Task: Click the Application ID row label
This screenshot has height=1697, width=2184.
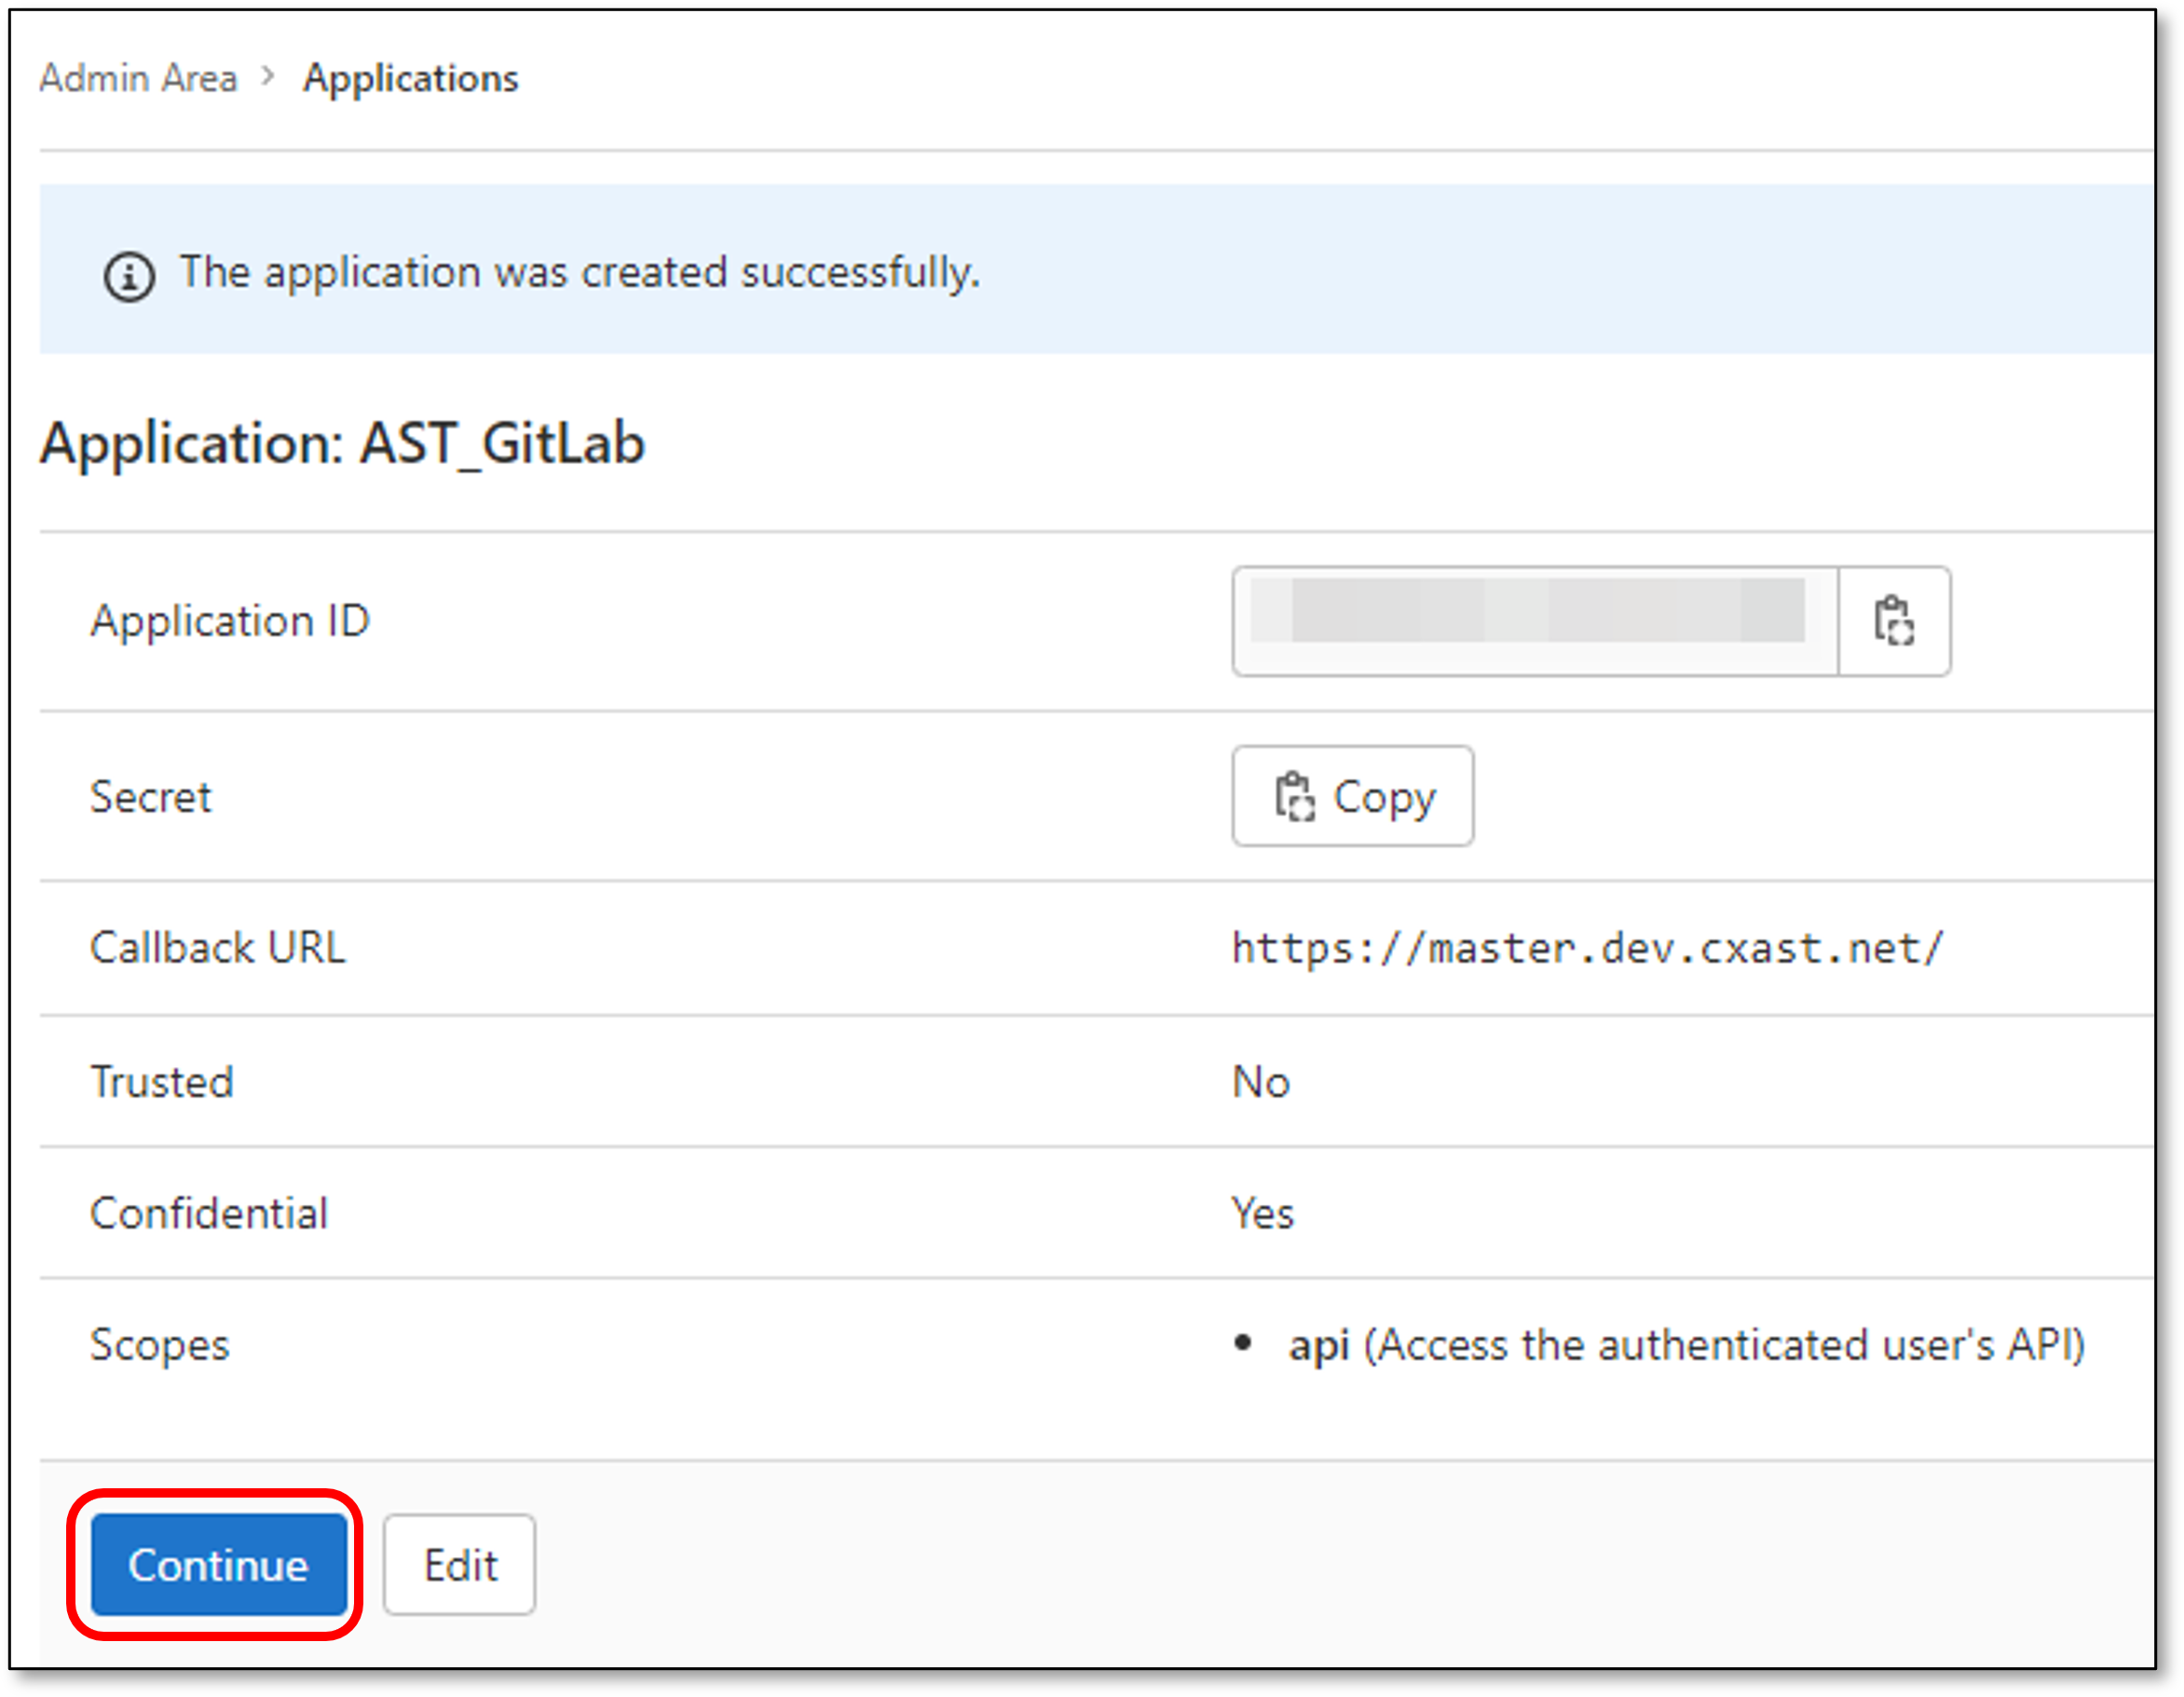Action: pyautogui.click(x=230, y=621)
